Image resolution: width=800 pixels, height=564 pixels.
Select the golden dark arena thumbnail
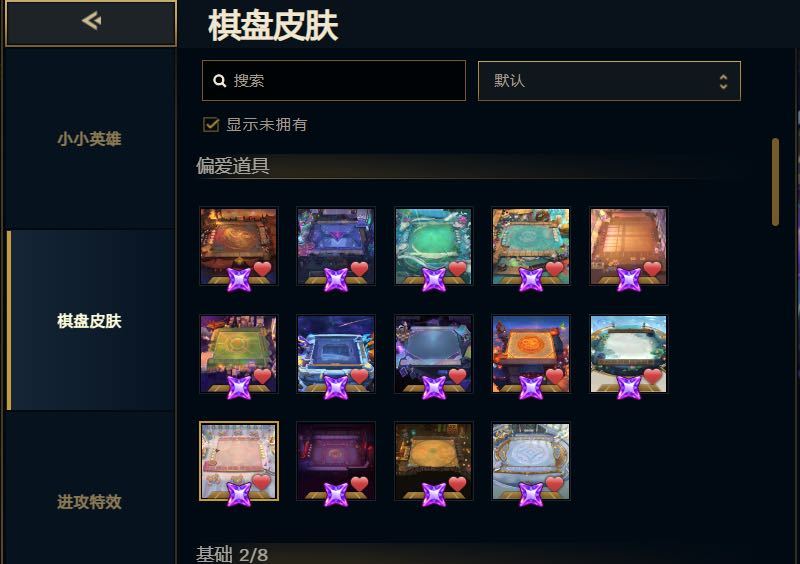point(434,461)
